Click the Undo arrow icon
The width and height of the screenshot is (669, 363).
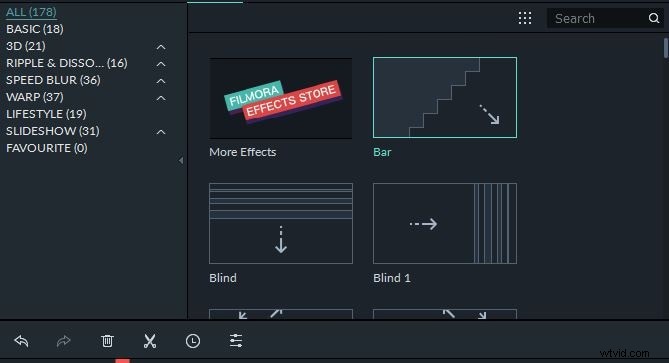(21, 341)
